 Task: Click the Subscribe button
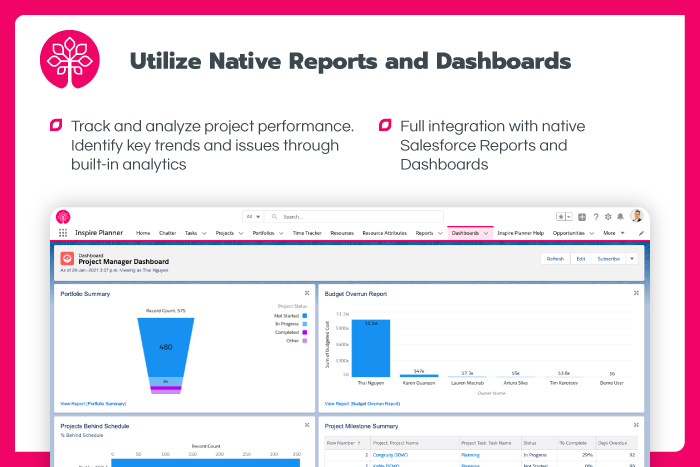point(609,259)
